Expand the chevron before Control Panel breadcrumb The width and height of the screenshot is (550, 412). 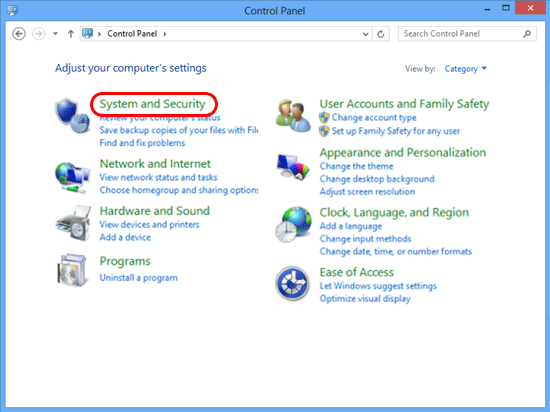[100, 34]
